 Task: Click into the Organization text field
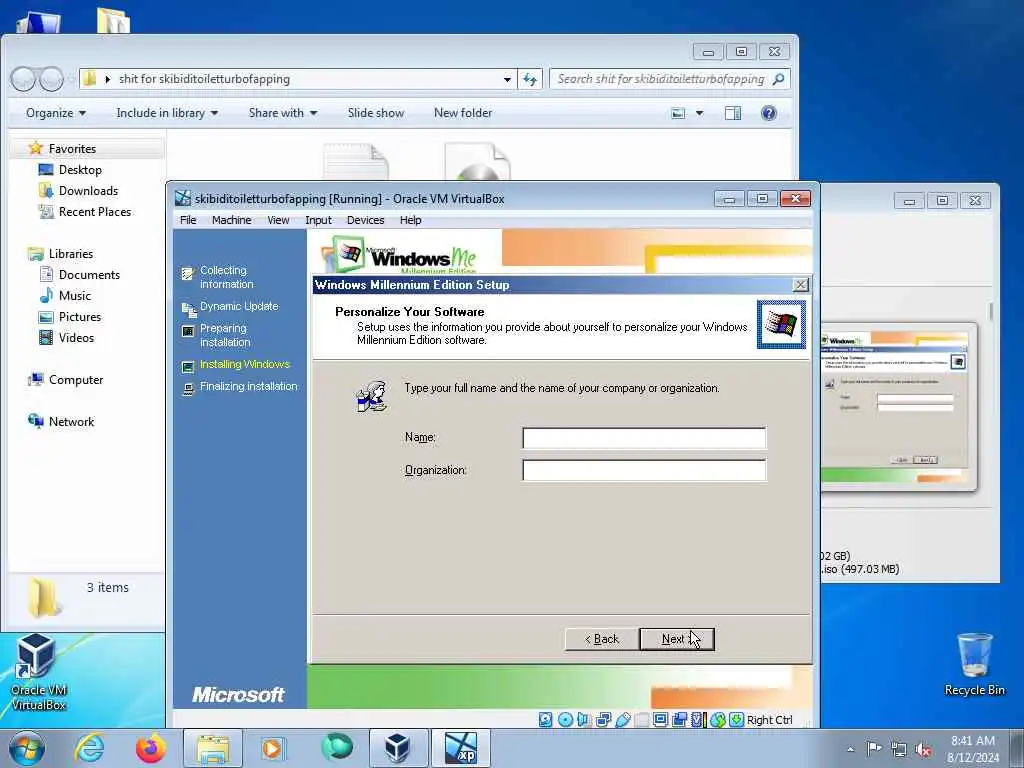pos(644,470)
